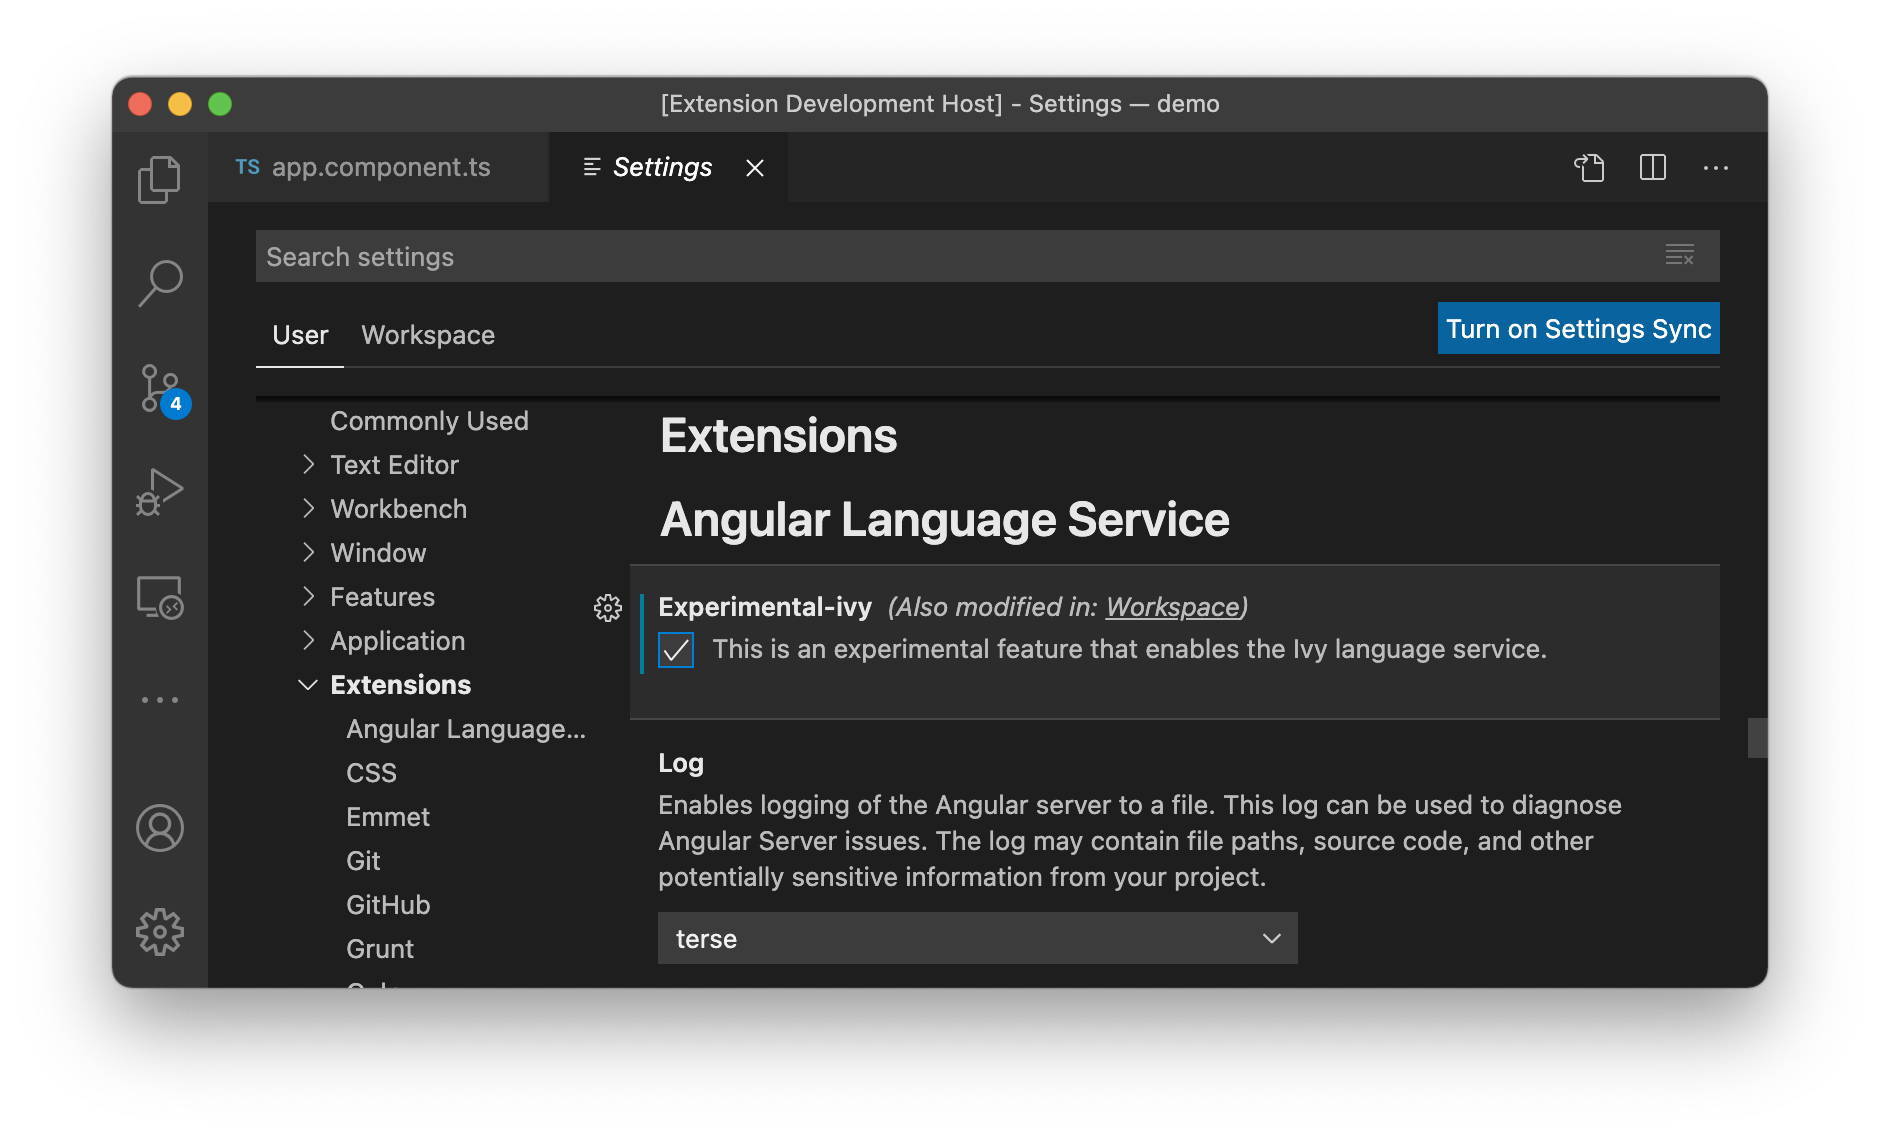Open More Actions menu in editor toolbar

[1716, 168]
